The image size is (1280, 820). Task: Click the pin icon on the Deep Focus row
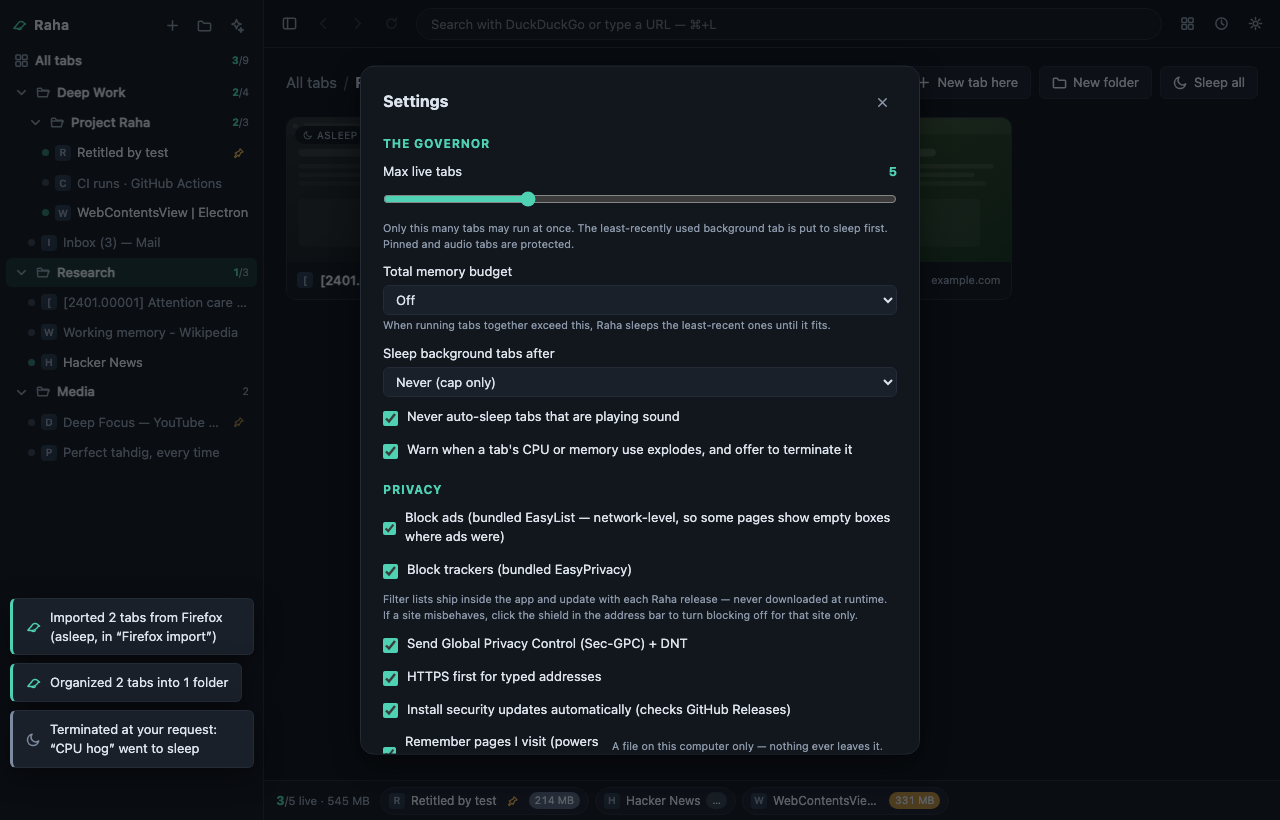pyautogui.click(x=238, y=423)
